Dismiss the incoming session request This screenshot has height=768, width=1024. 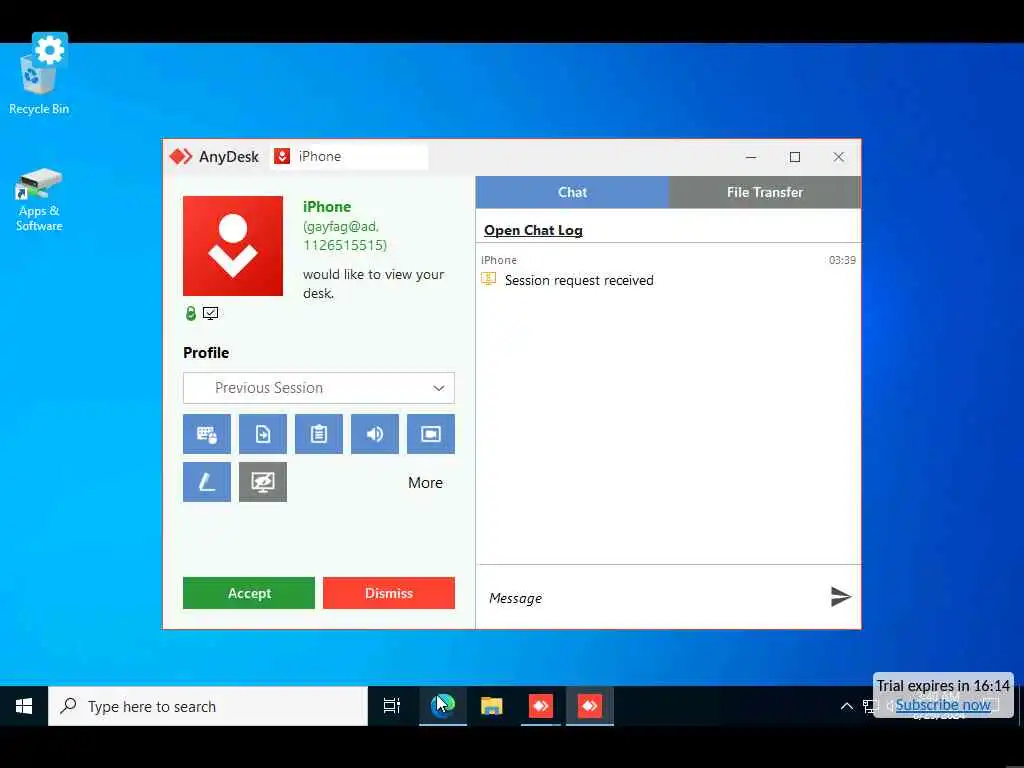[x=389, y=593]
